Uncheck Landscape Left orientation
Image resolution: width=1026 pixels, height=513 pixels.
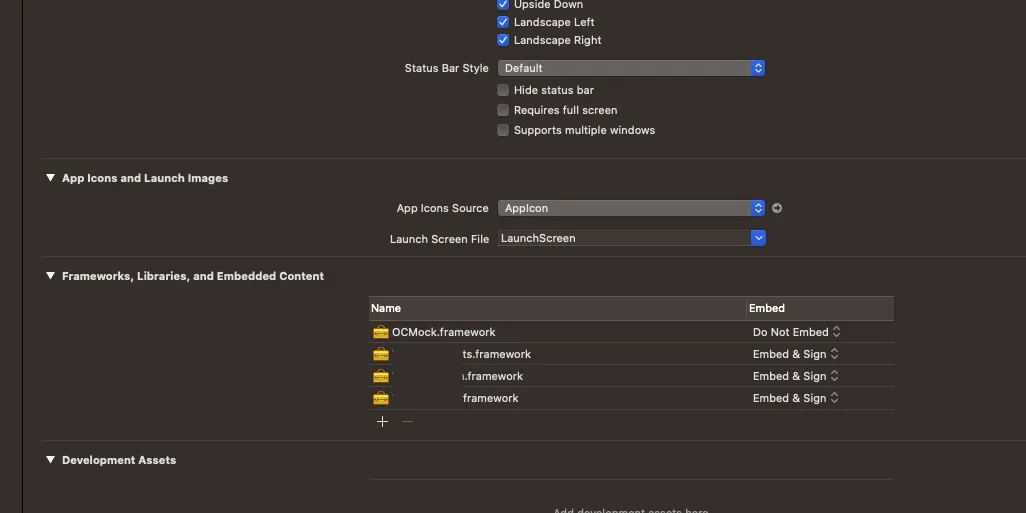503,22
